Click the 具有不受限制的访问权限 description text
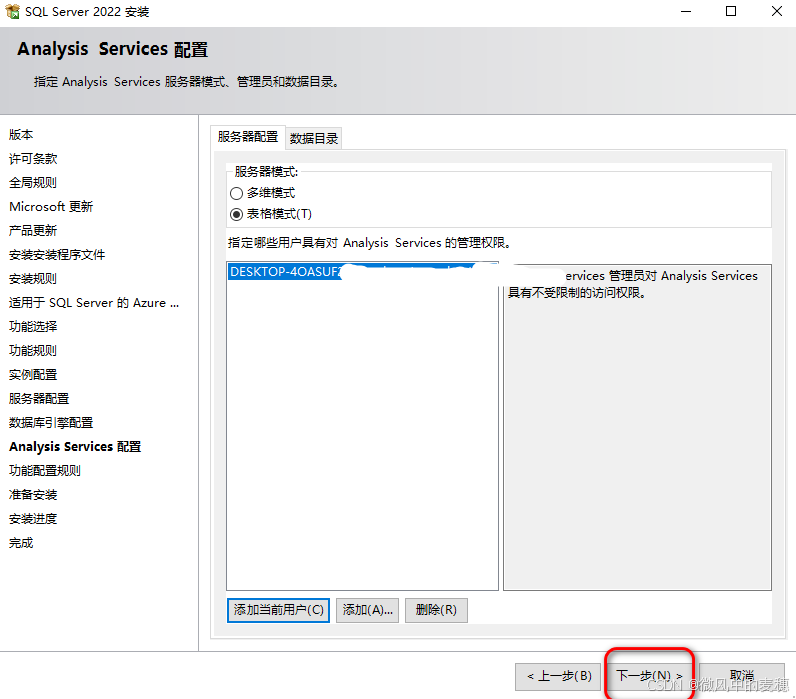The image size is (796, 699). (577, 293)
